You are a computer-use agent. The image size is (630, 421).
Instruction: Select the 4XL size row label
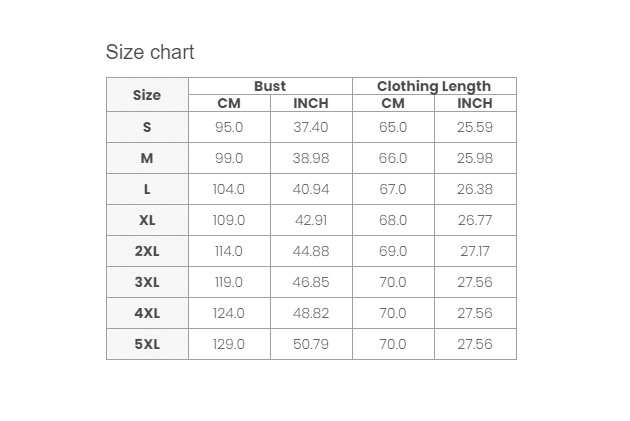pyautogui.click(x=147, y=313)
